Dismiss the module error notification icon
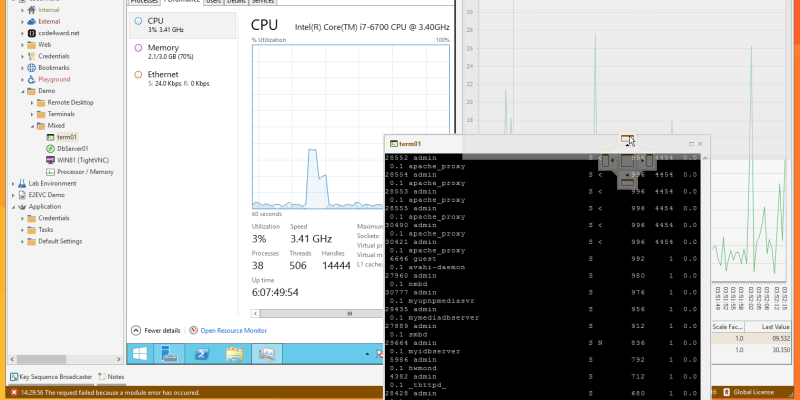Viewport: 800px width, 400px height. (x=13, y=392)
